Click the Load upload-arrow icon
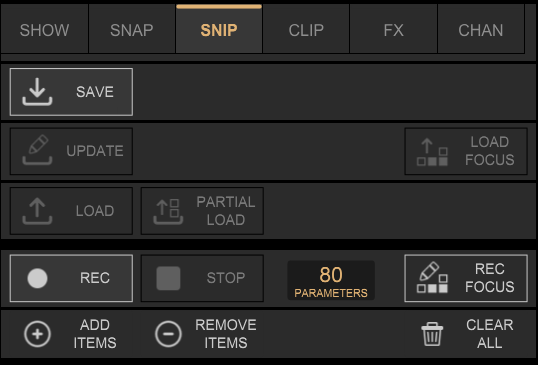Viewport: 538px width, 365px height. 37,211
